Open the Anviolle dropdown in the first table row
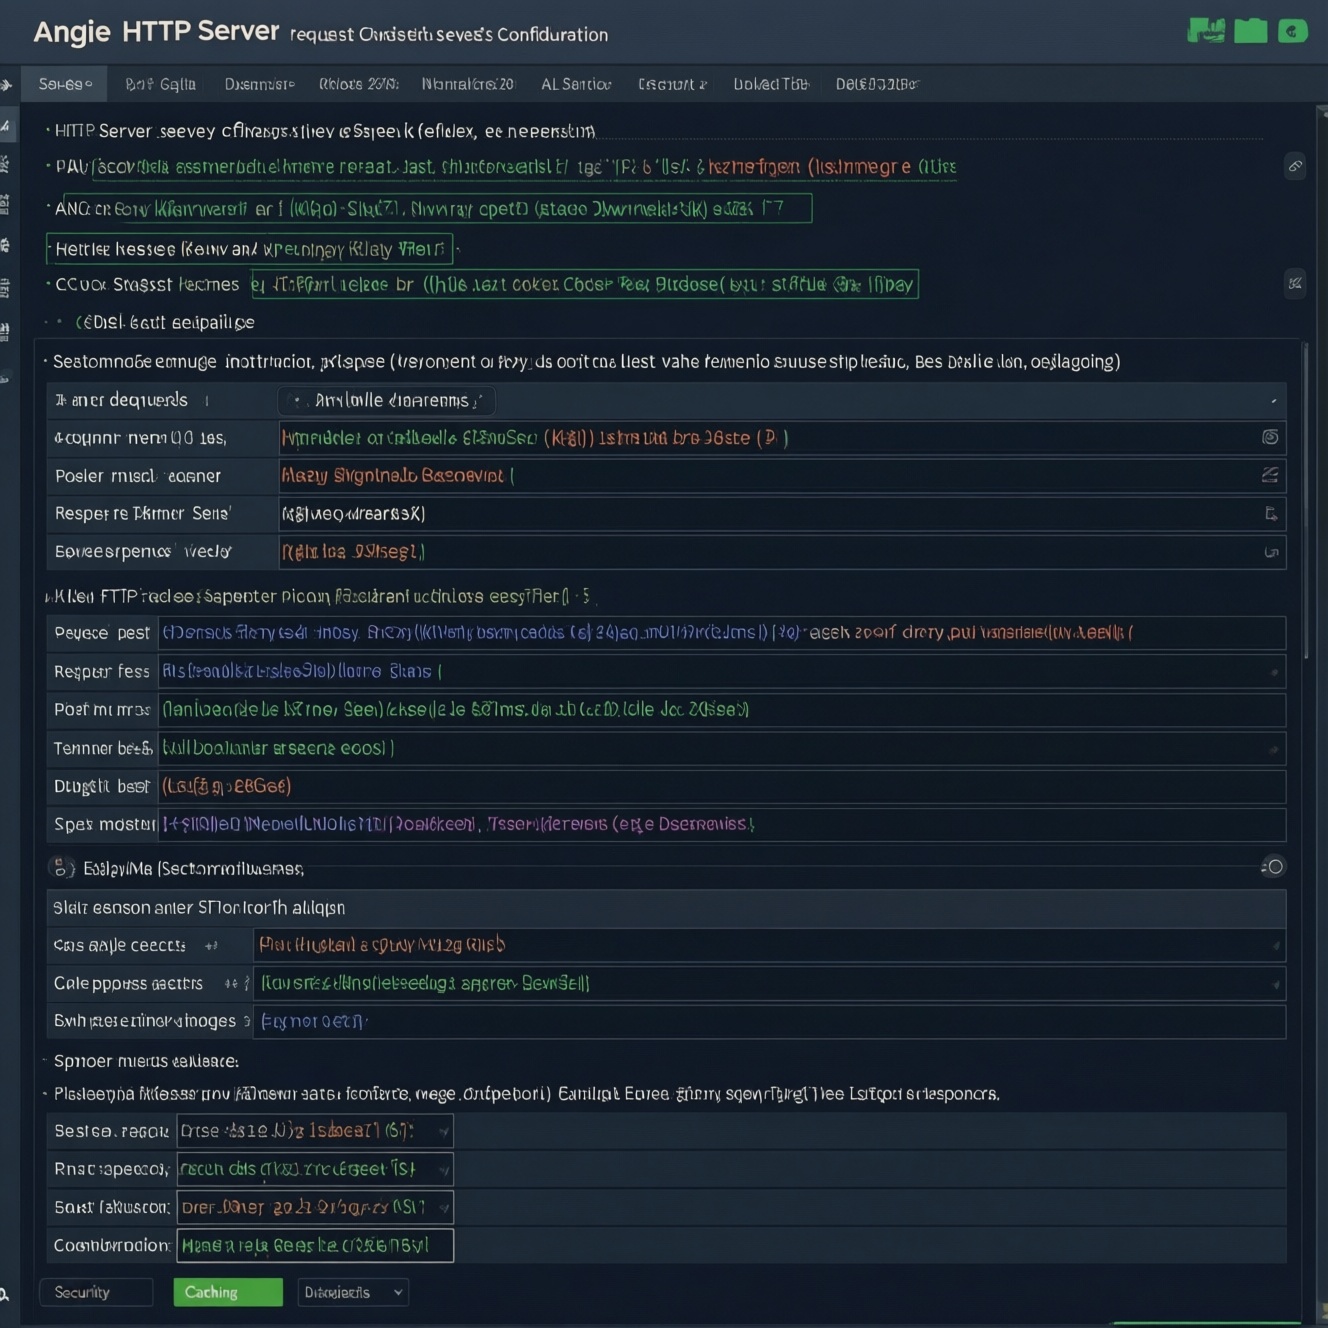 [386, 400]
